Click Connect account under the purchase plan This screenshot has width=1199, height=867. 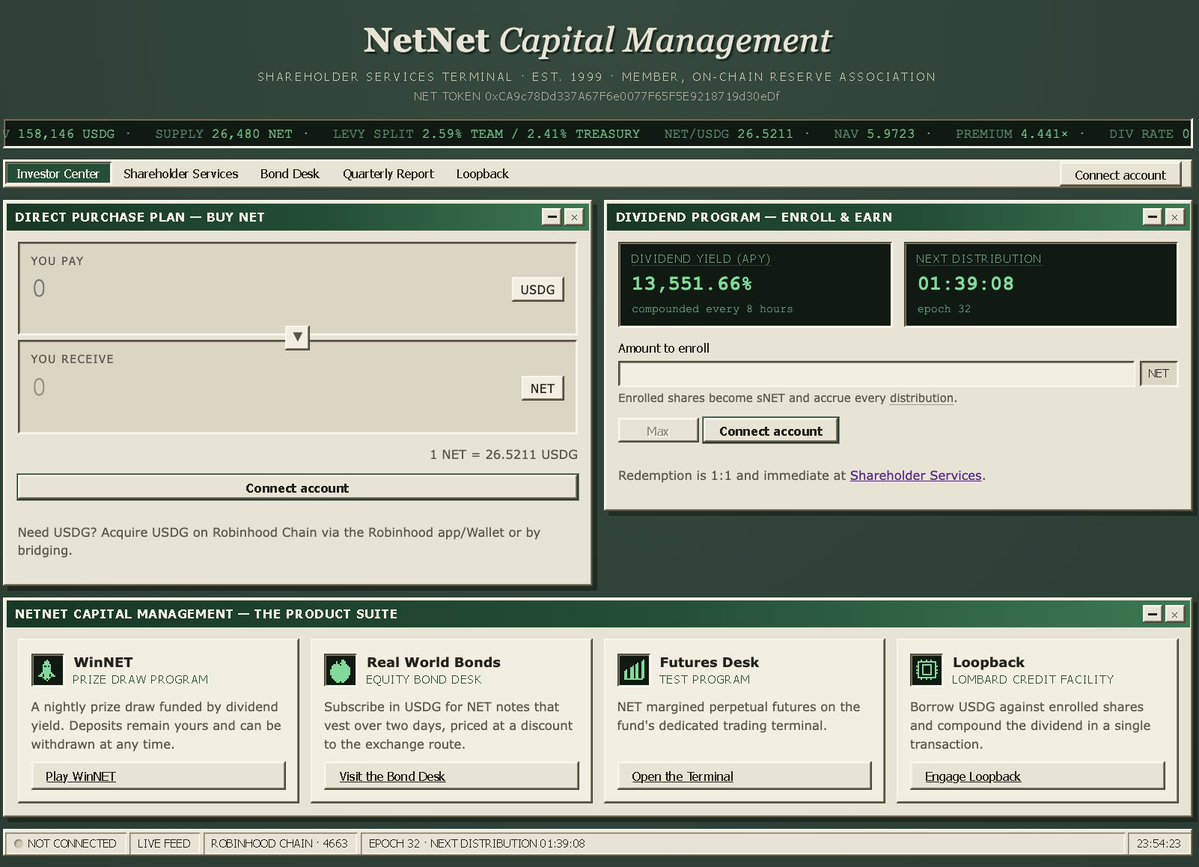[297, 488]
